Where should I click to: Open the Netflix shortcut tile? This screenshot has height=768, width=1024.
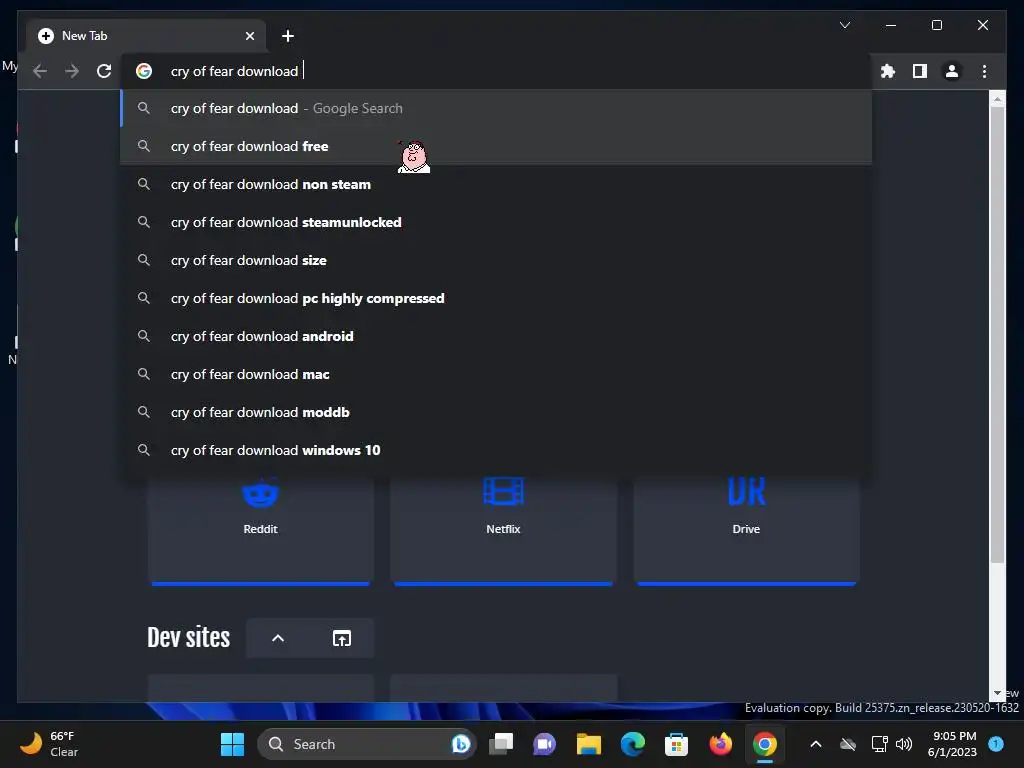(x=504, y=529)
